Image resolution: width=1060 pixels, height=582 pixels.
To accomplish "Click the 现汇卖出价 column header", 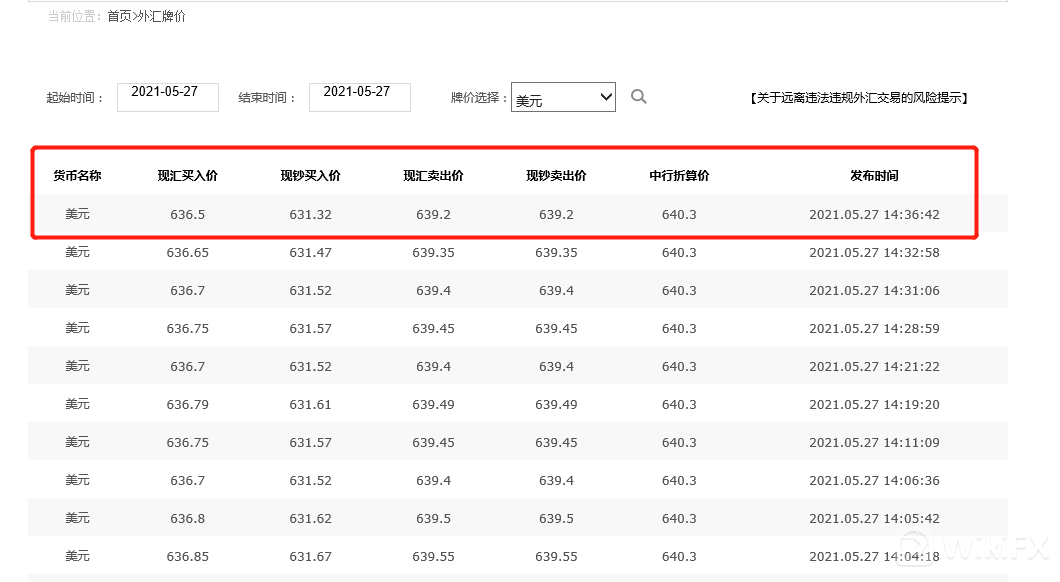I will 433,176.
